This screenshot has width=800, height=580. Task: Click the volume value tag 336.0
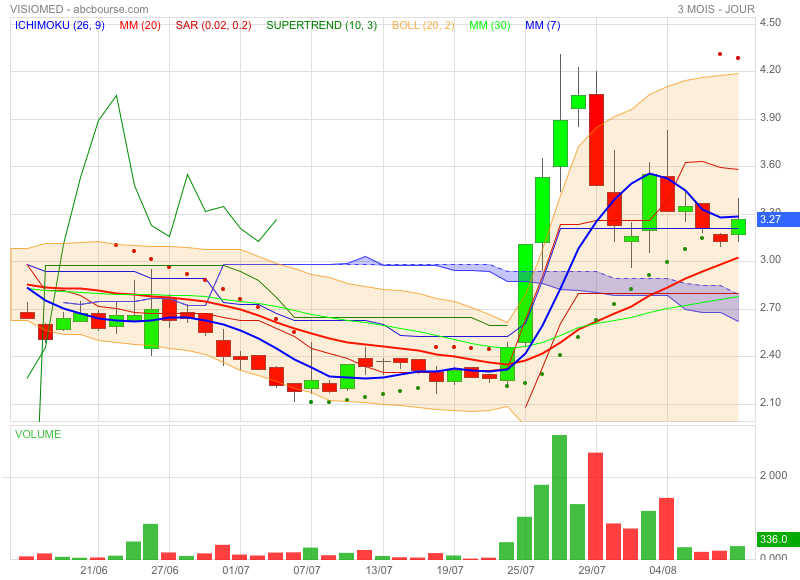point(778,539)
